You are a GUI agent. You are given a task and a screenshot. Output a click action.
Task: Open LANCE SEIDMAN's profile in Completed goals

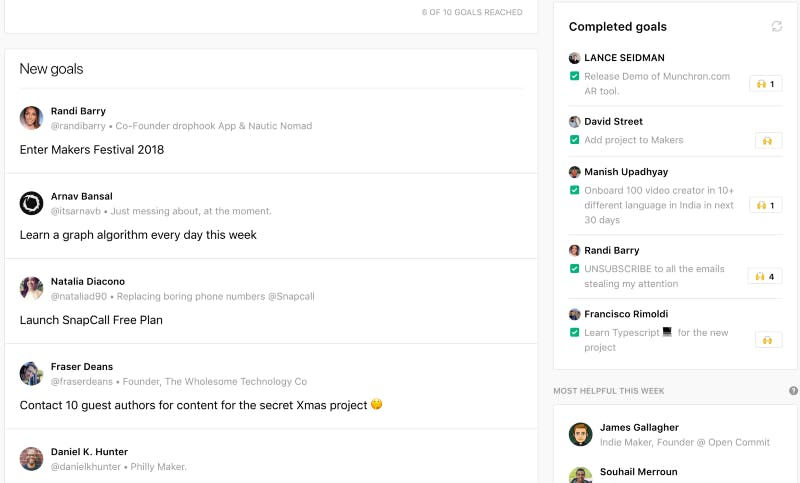[624, 58]
